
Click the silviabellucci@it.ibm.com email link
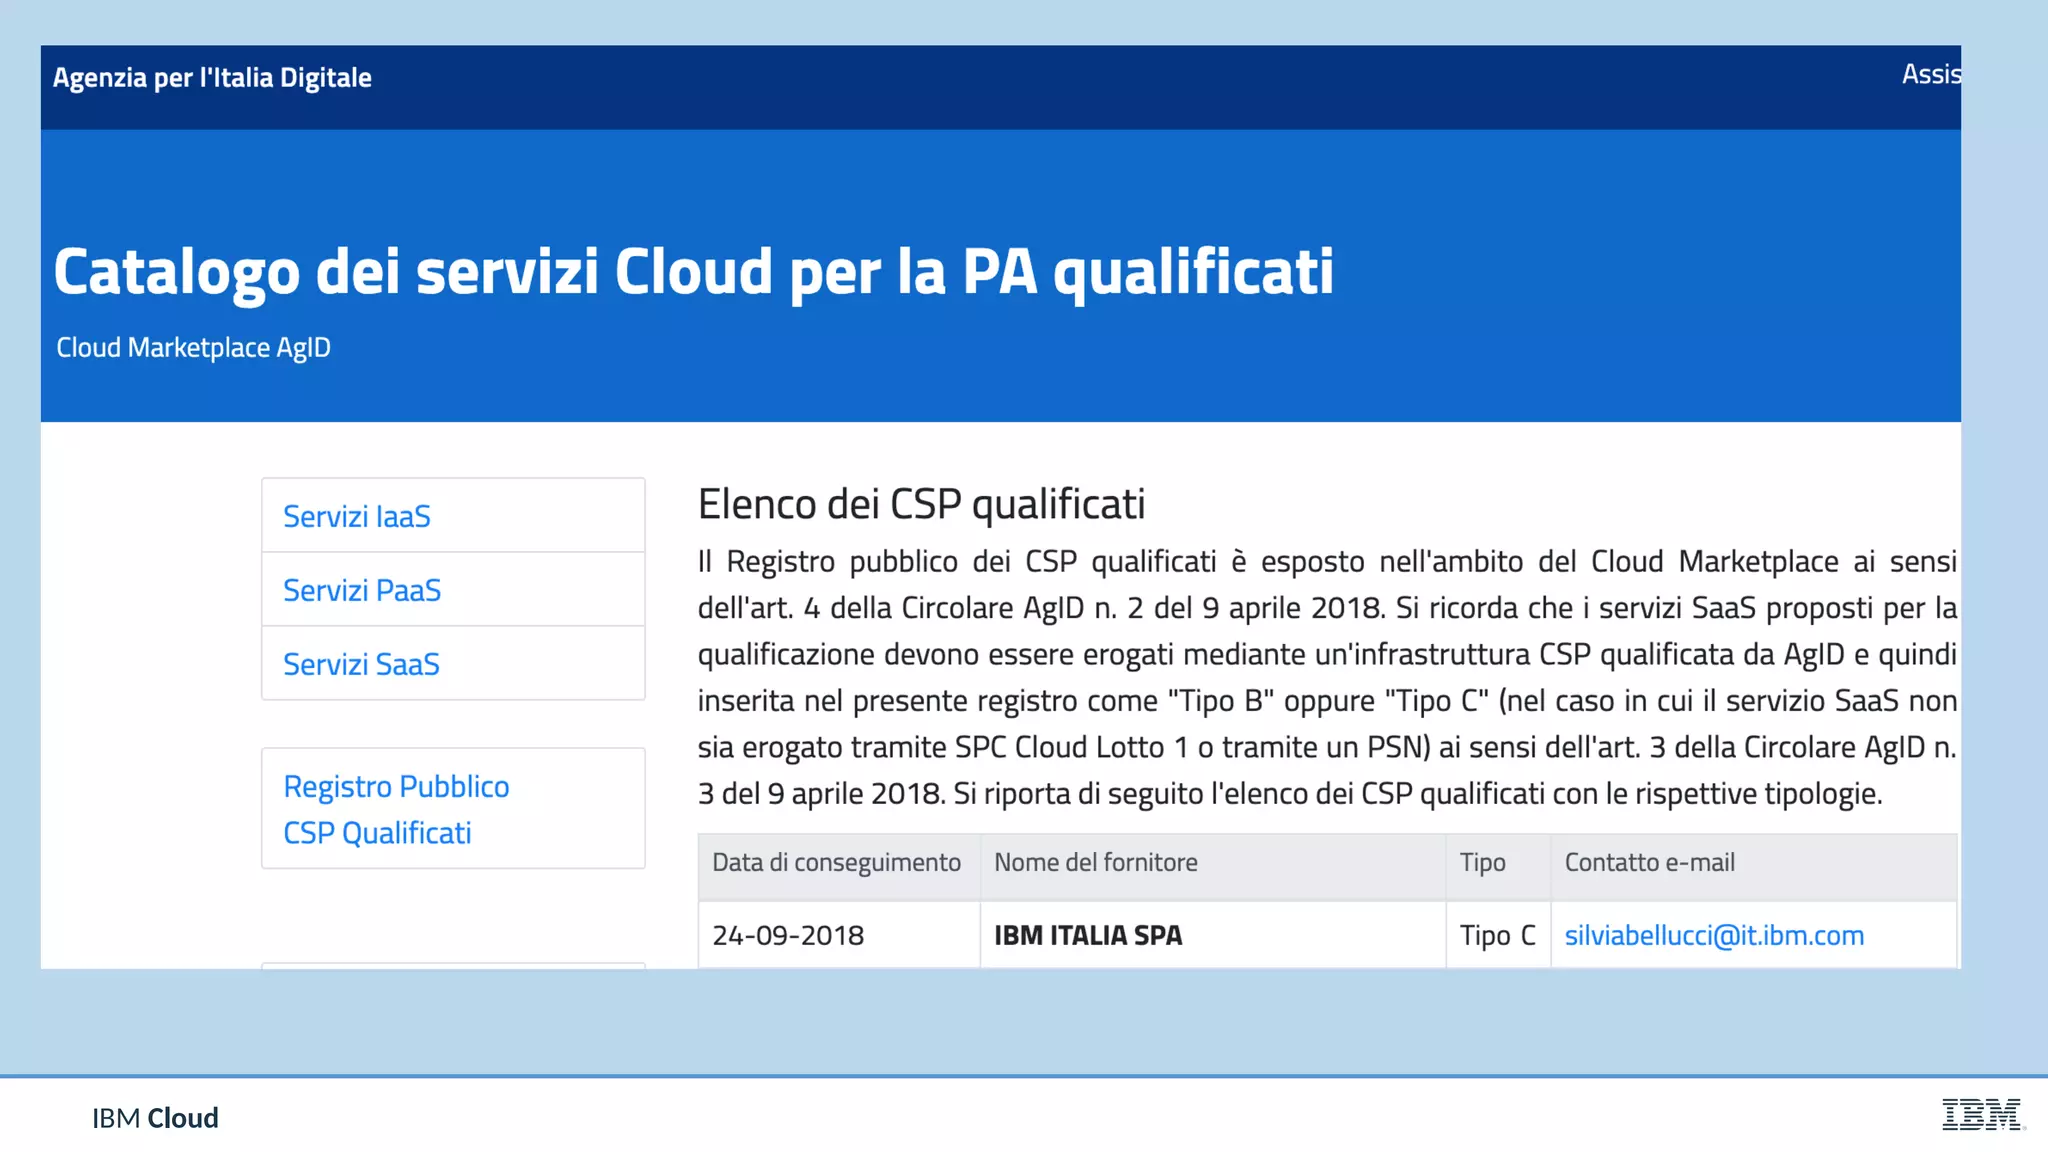click(1714, 935)
